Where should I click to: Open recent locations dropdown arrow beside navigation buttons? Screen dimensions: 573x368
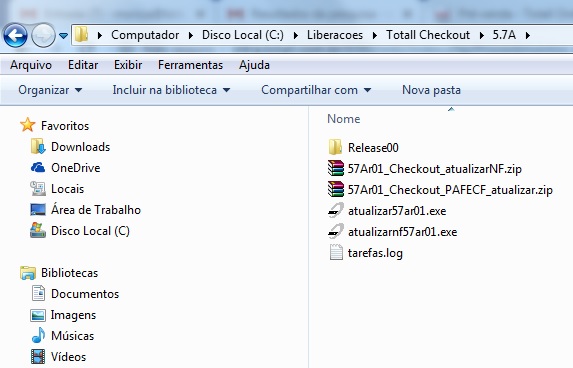63,36
